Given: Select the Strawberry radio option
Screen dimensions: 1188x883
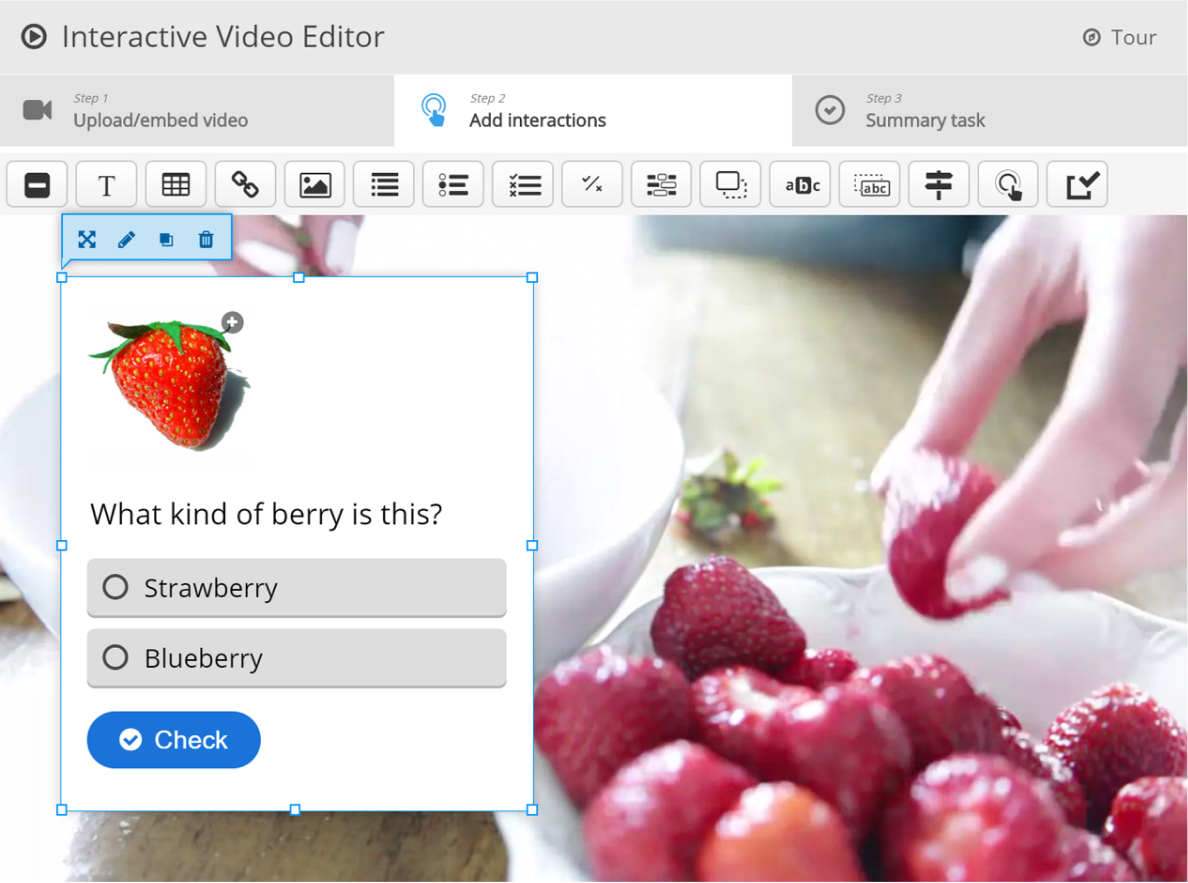Looking at the screenshot, I should click(116, 587).
